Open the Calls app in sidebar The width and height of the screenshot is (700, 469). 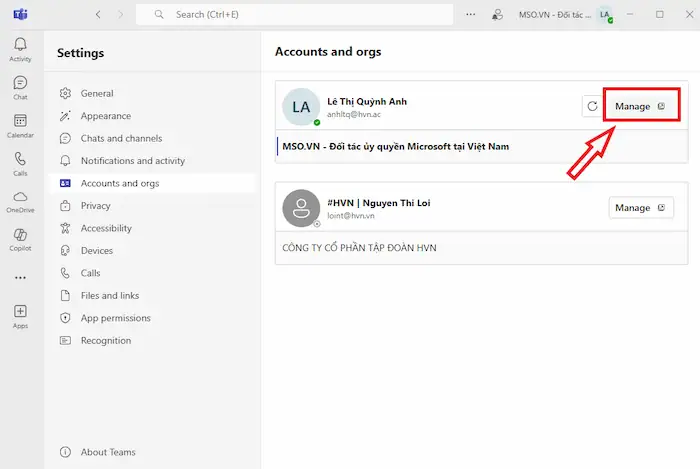pos(20,162)
